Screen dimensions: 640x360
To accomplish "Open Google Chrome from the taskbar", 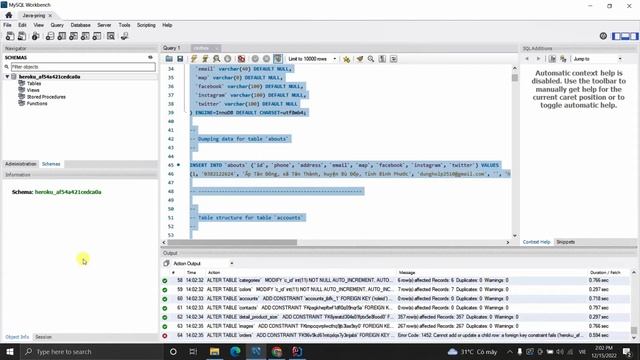I will pos(277,351).
